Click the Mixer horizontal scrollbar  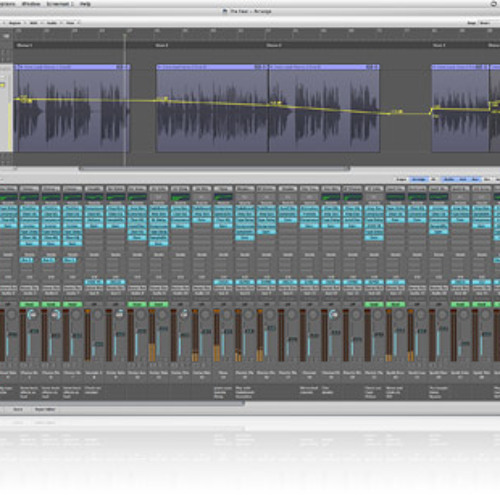coord(122,403)
